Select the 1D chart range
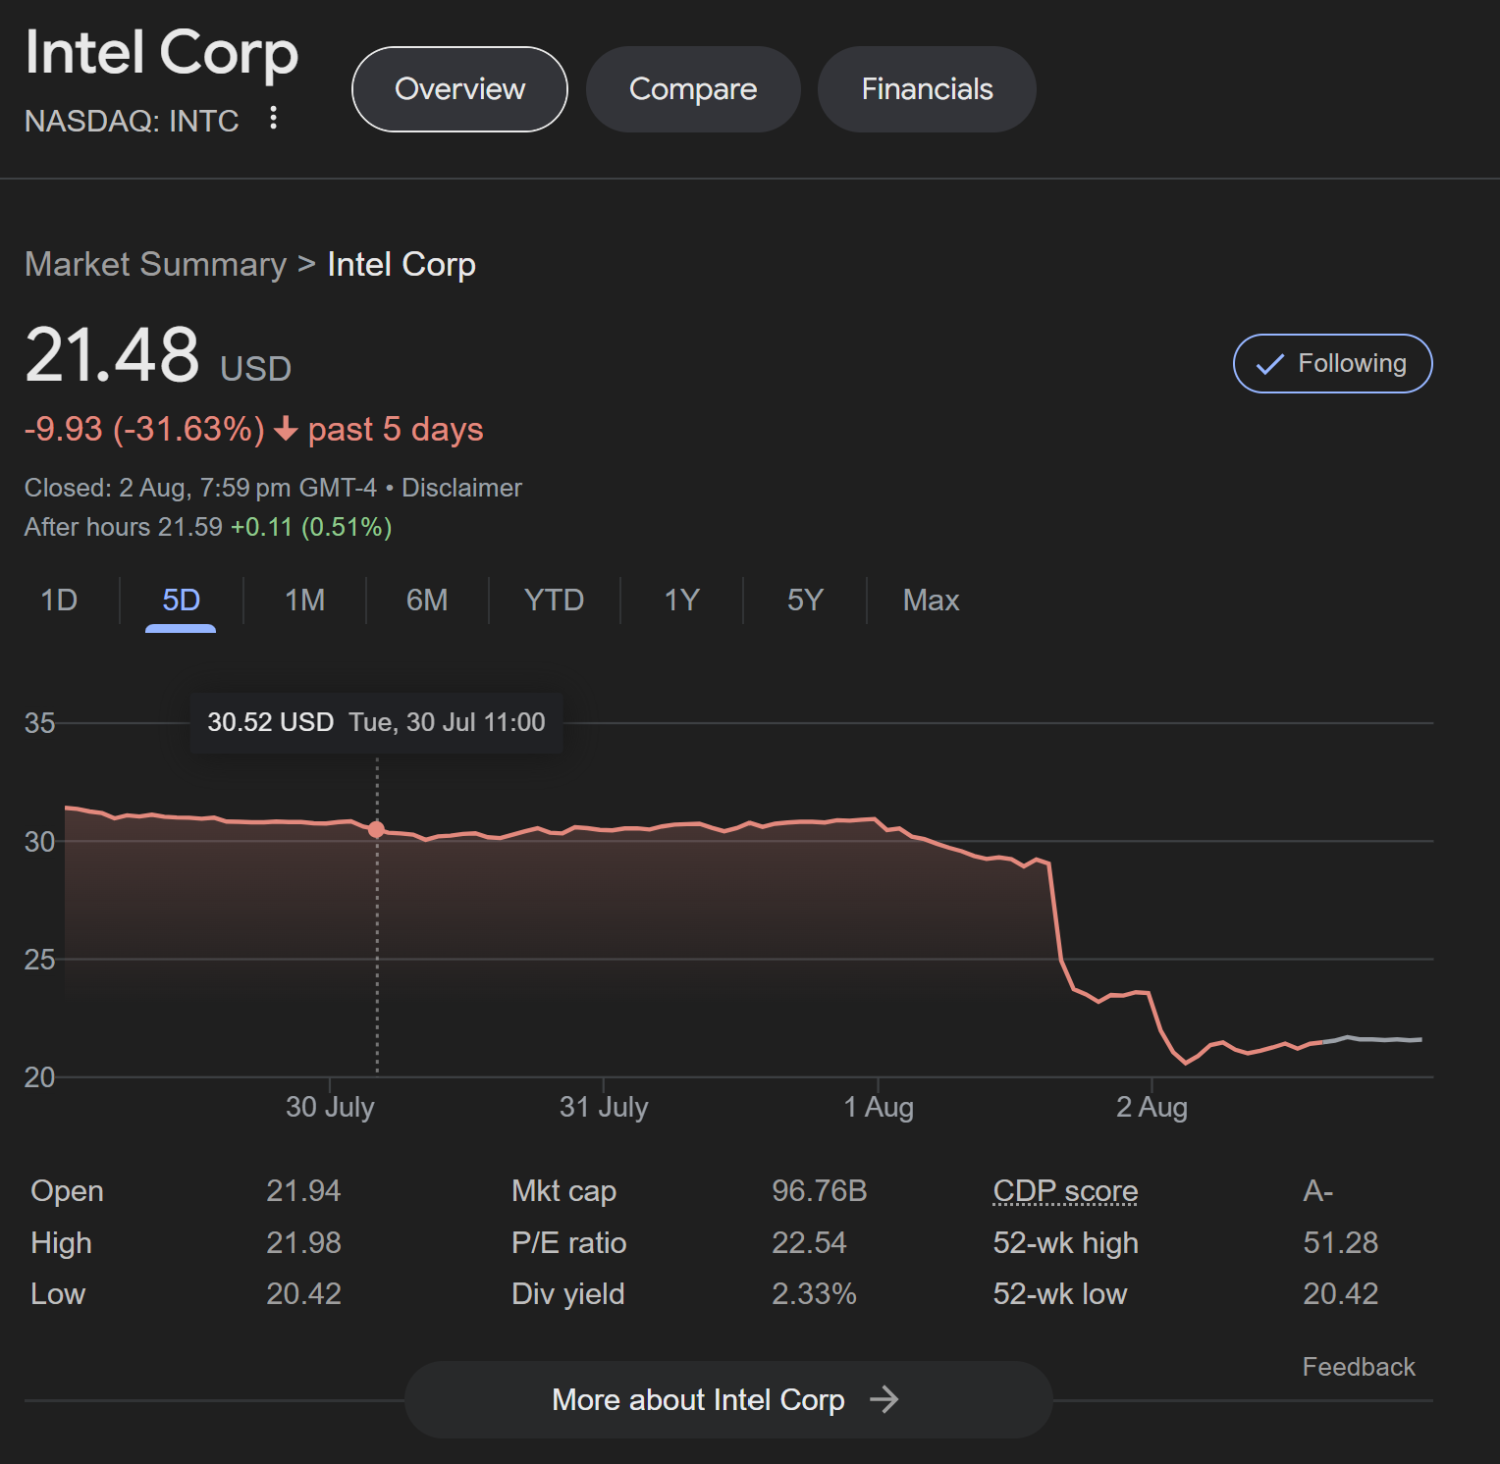Screen dimensions: 1500x1464 [59, 600]
